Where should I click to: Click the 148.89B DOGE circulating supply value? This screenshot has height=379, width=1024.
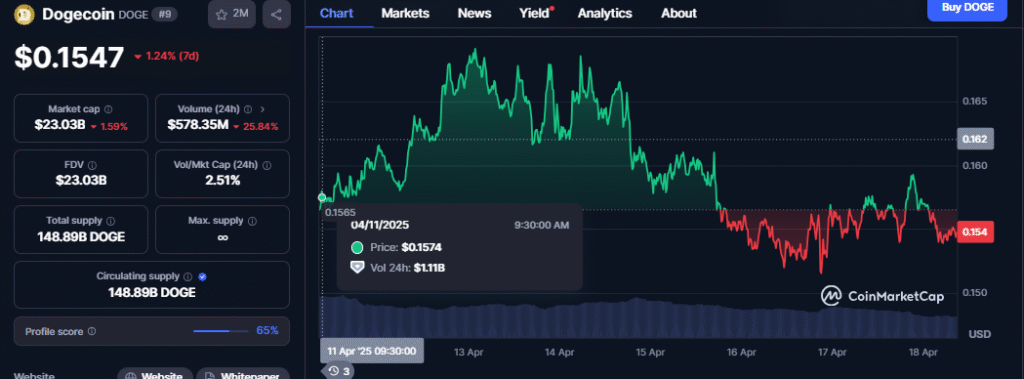(152, 293)
